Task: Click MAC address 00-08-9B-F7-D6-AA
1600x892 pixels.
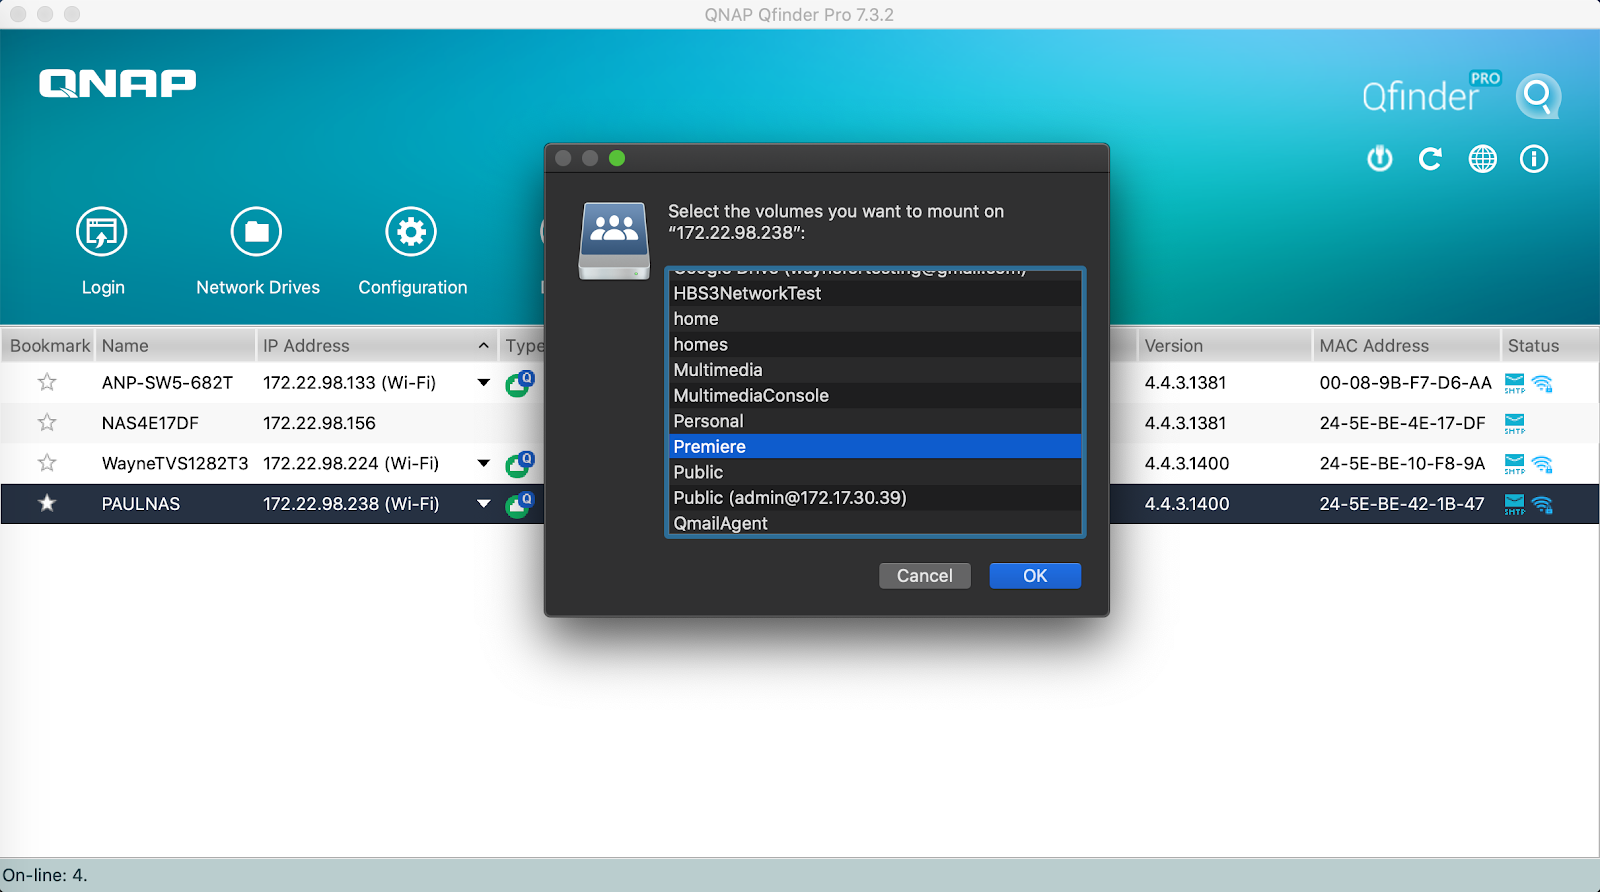Action: point(1405,382)
